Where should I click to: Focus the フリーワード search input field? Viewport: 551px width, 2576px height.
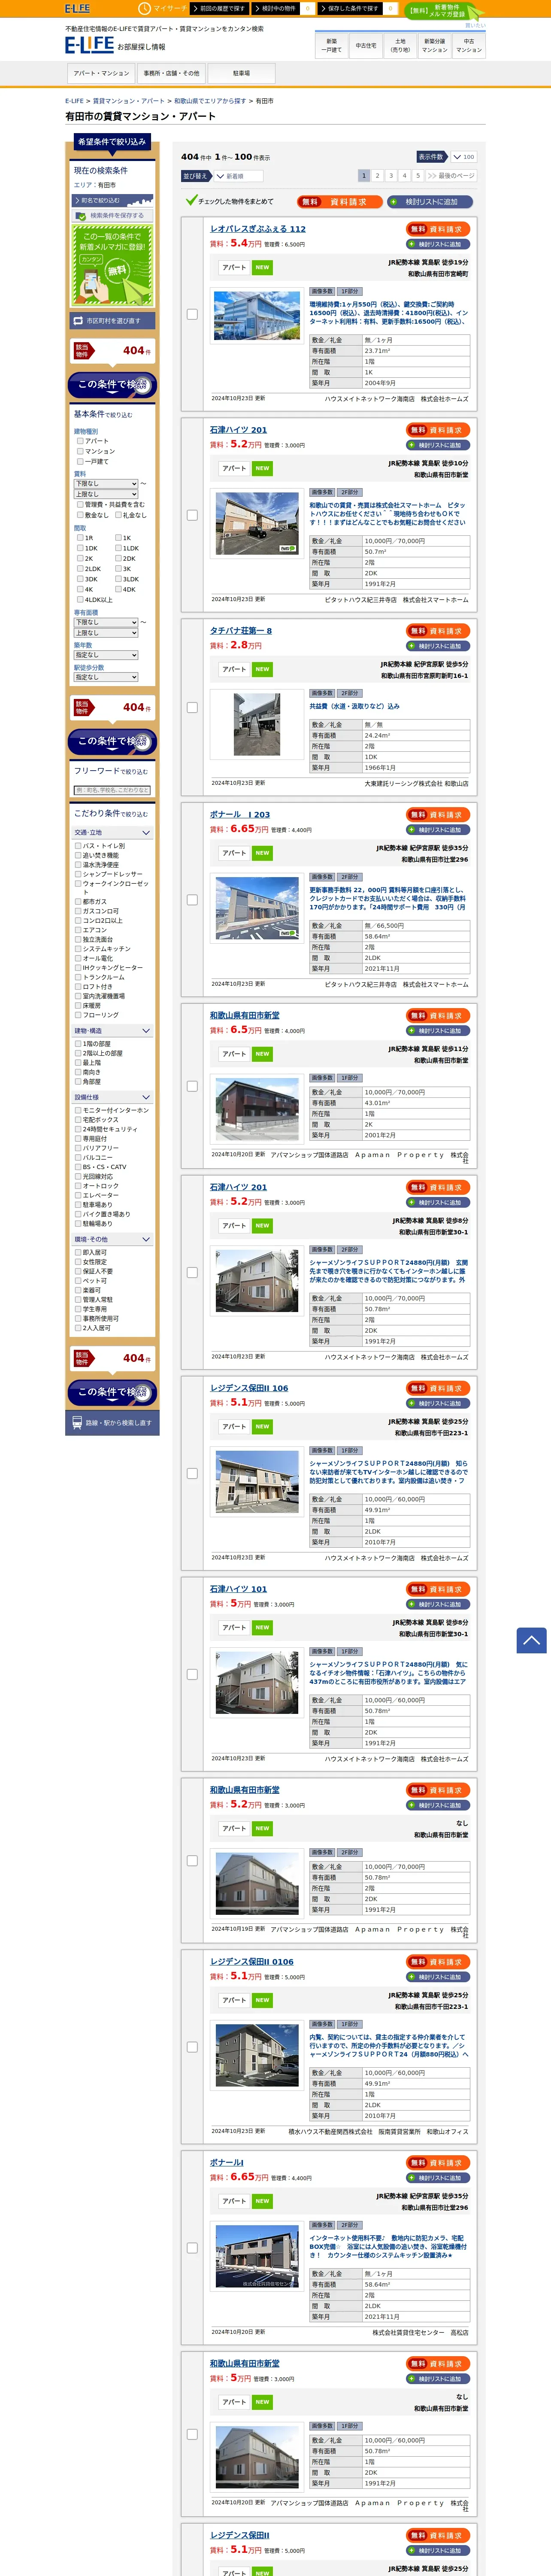[112, 790]
